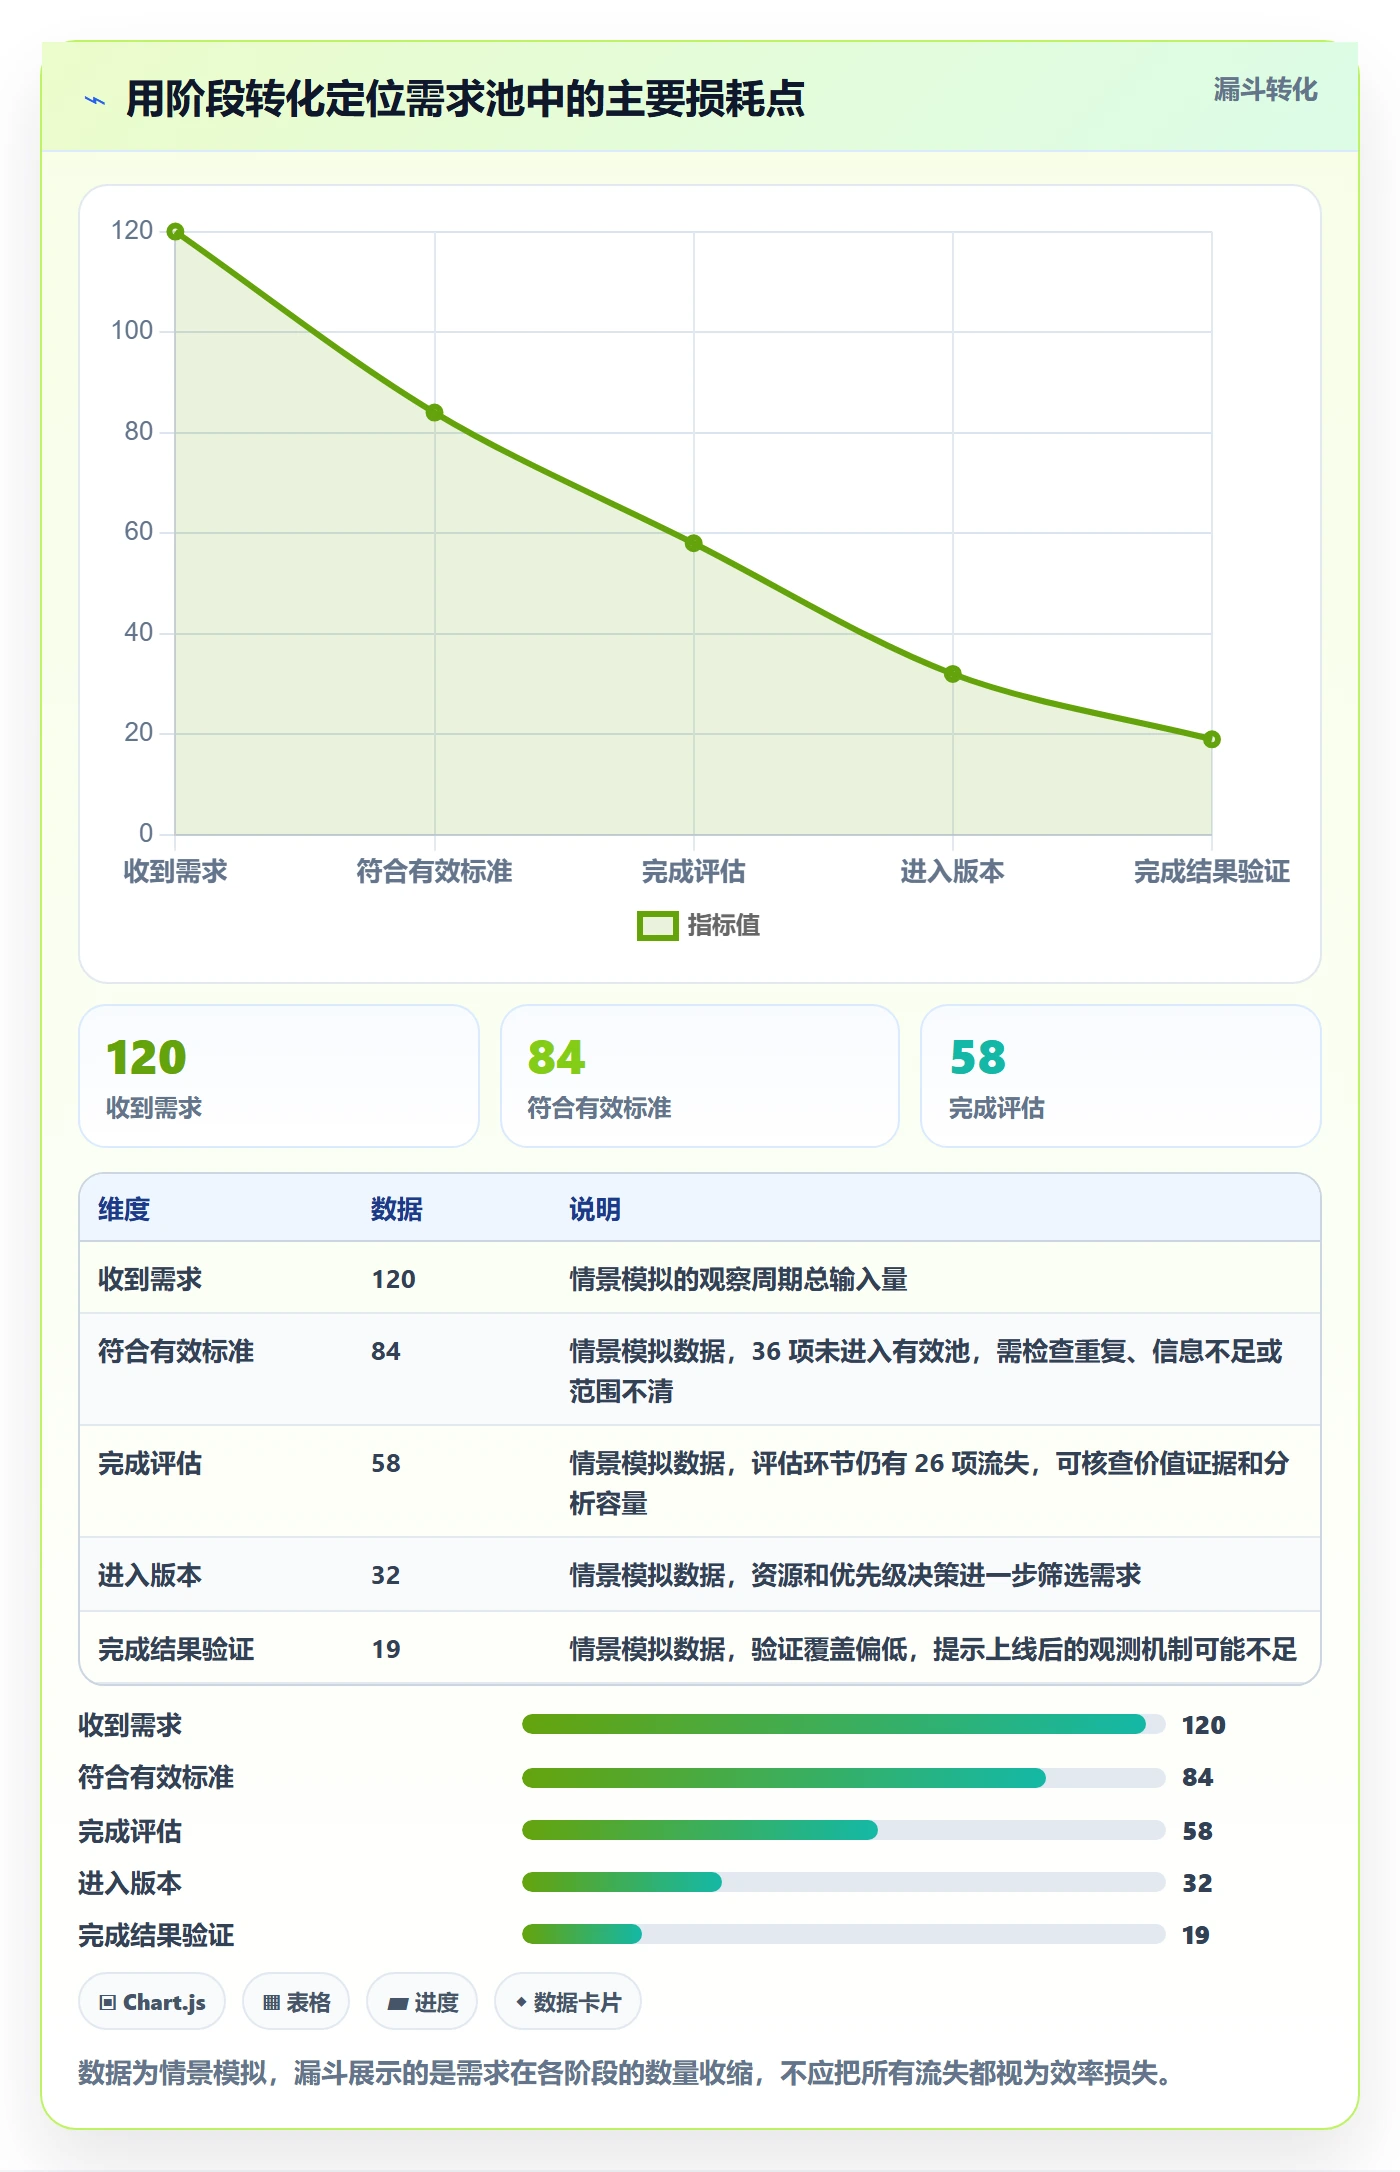Select the 58 完成评估 data card
The image size is (1400, 2172).
(1120, 1076)
